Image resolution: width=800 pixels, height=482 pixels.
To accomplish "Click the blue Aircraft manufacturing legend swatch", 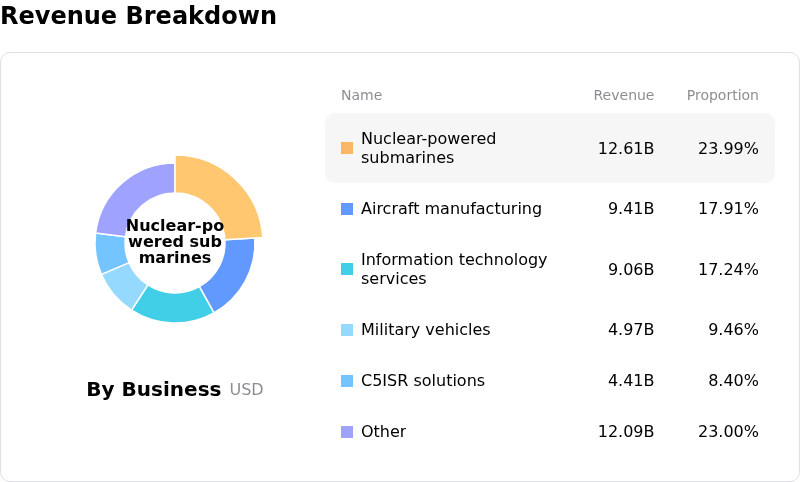I will coord(347,209).
